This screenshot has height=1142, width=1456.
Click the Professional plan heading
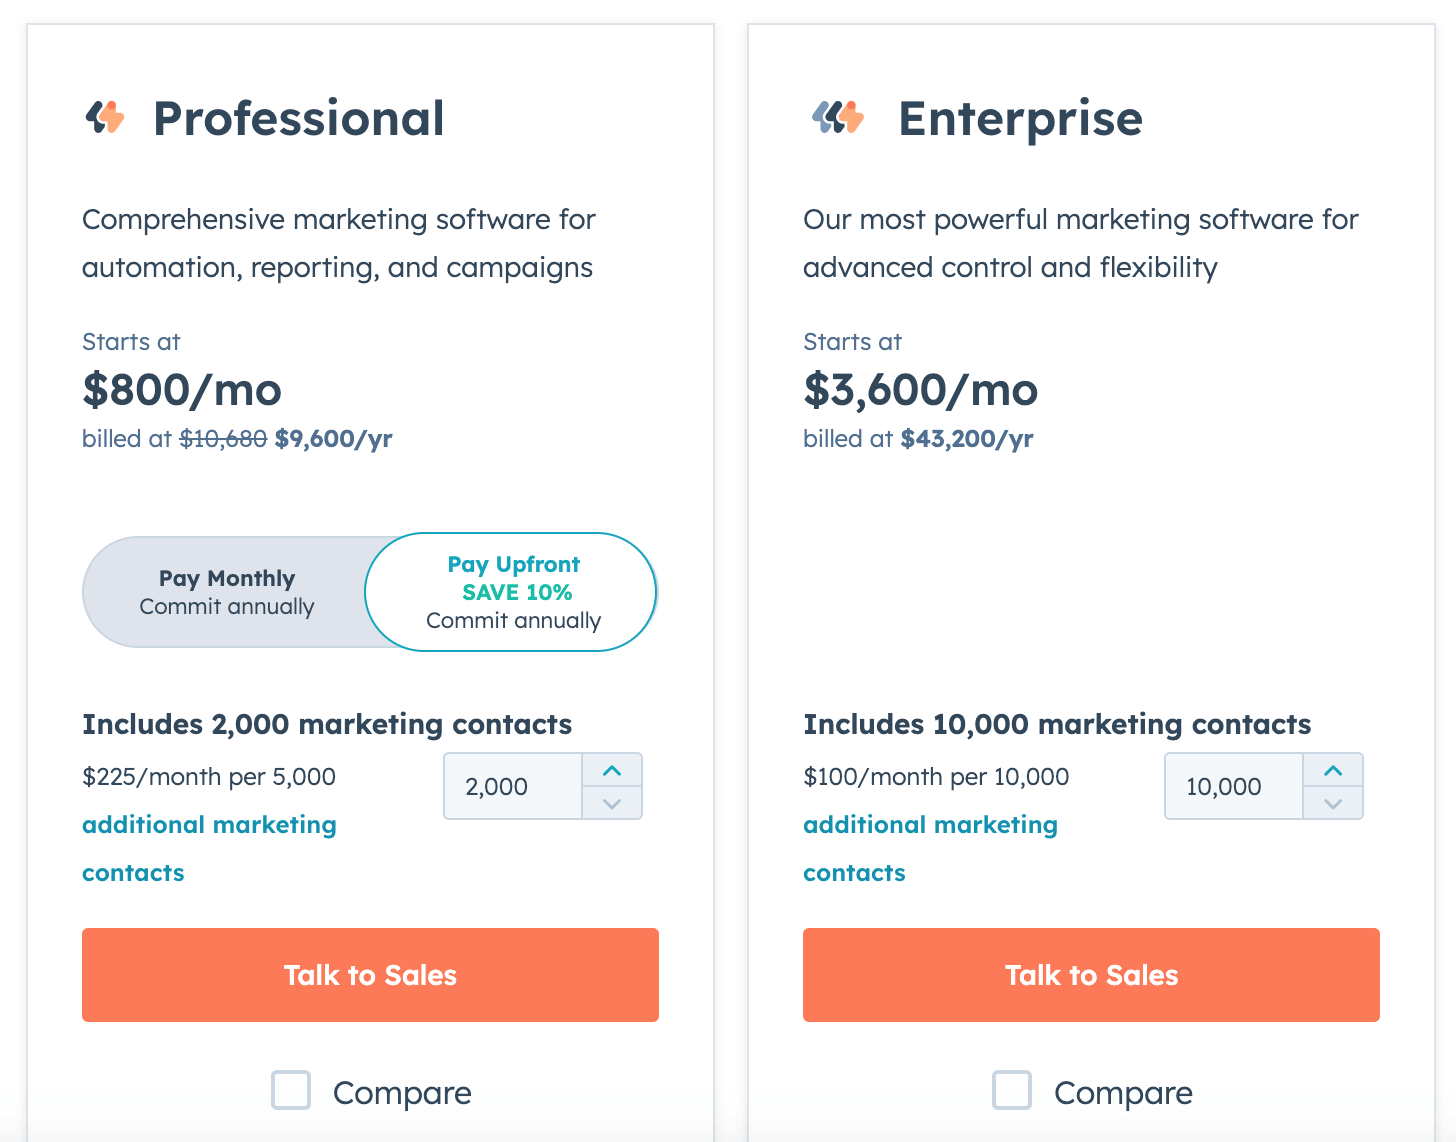point(298,118)
